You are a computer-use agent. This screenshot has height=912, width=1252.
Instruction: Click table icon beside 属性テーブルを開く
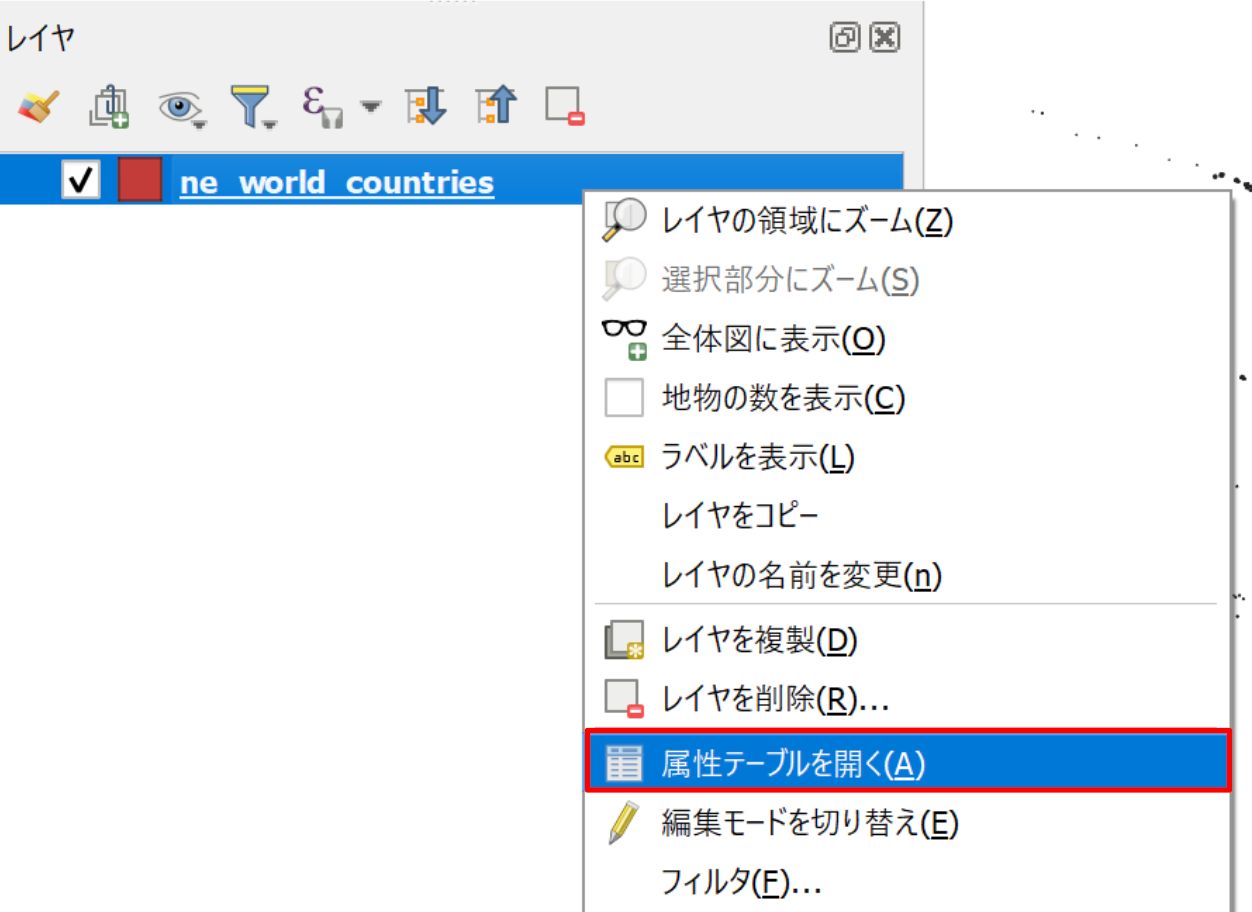(x=625, y=763)
